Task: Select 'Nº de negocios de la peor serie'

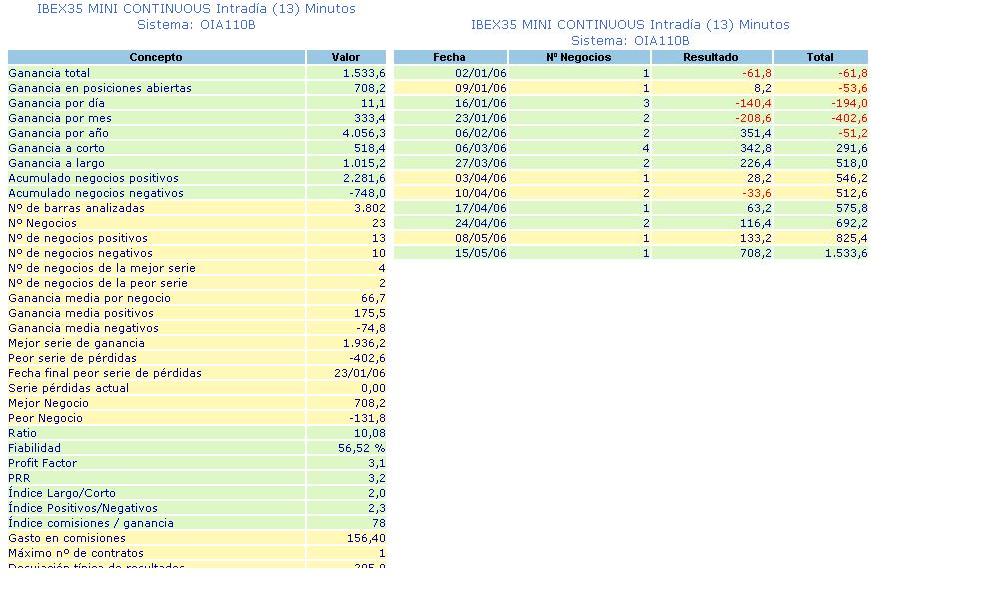Action: (x=98, y=283)
